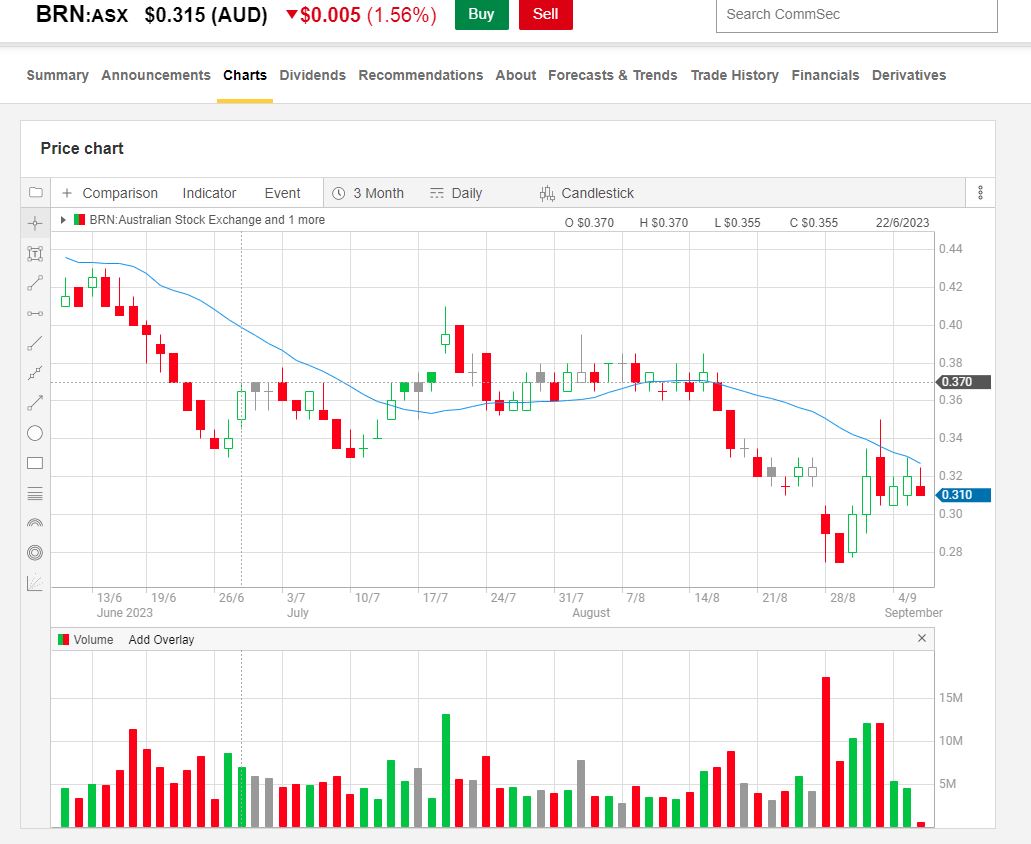Open the 3 Month time range dropdown
Image resolution: width=1031 pixels, height=844 pixels.
(x=368, y=193)
